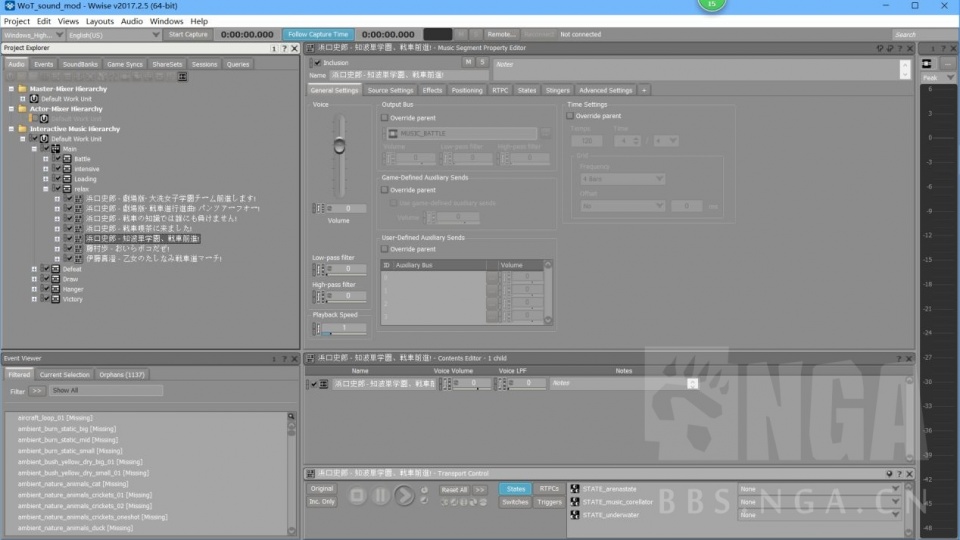
Task: Click the Pause button in Transport Control
Action: 380,495
